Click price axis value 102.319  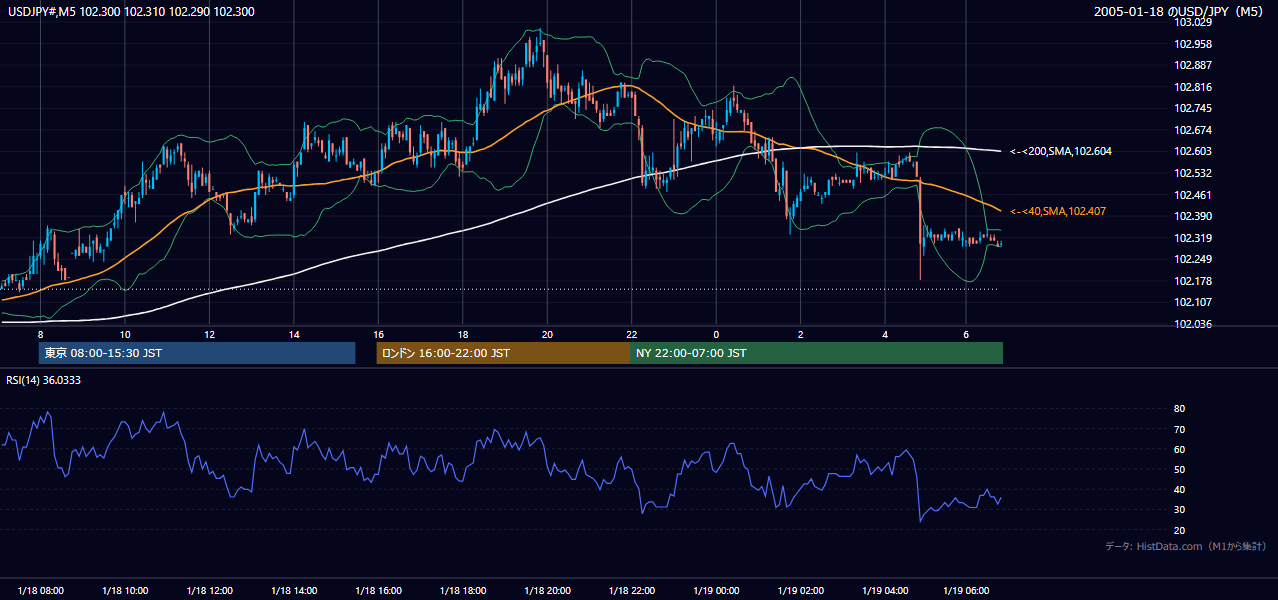(1193, 238)
